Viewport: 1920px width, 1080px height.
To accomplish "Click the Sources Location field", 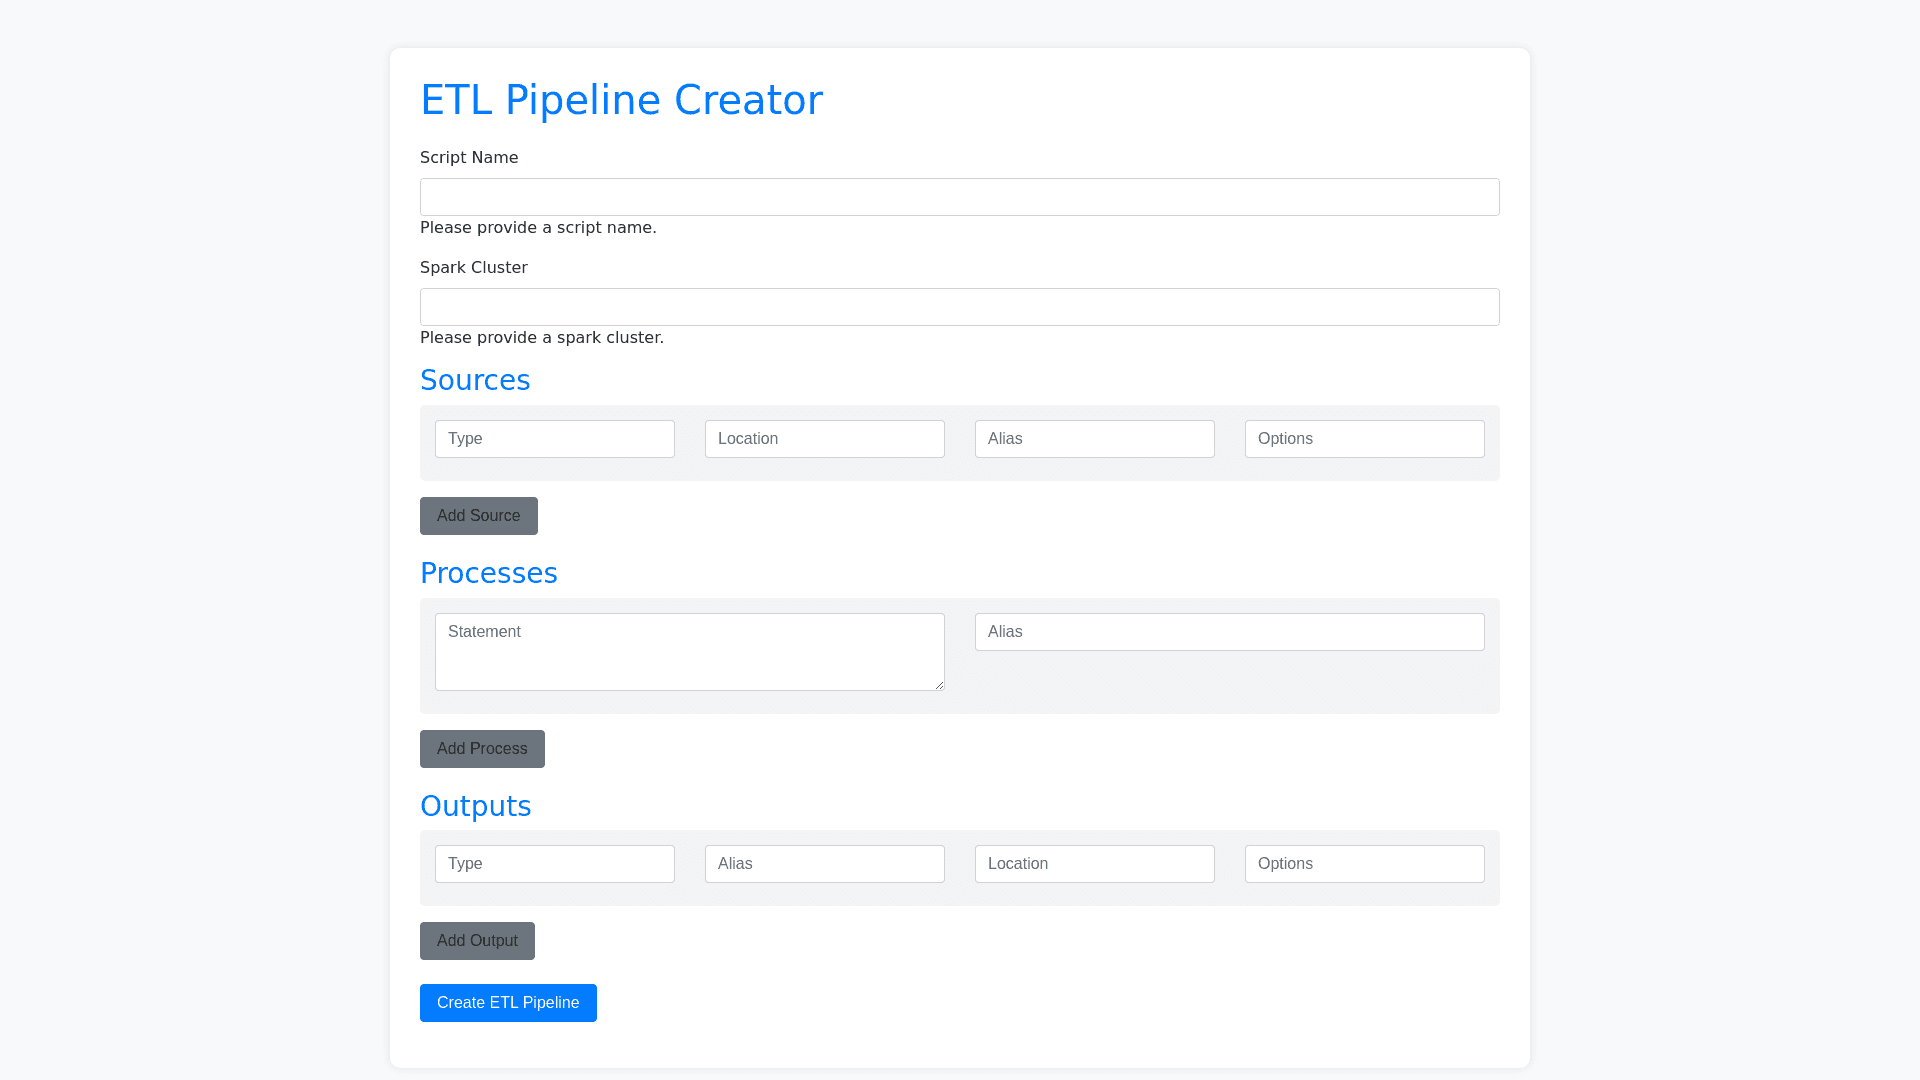I will pyautogui.click(x=824, y=439).
